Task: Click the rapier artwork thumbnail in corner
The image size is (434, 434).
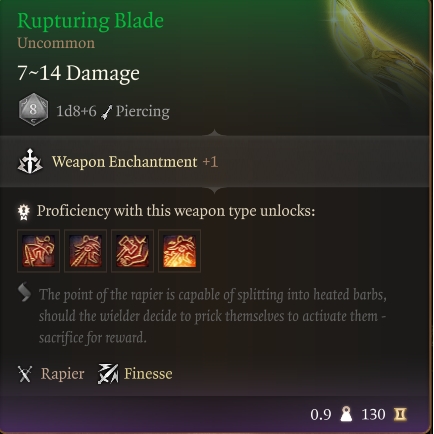Action: coord(380,43)
